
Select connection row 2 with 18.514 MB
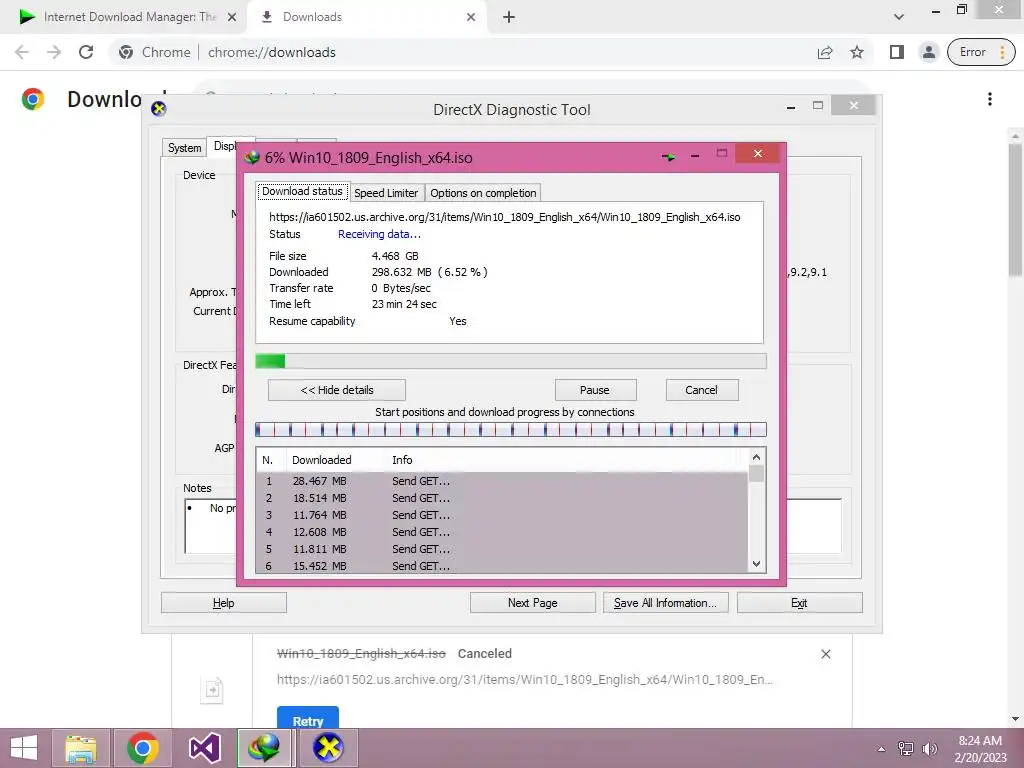[x=502, y=498]
